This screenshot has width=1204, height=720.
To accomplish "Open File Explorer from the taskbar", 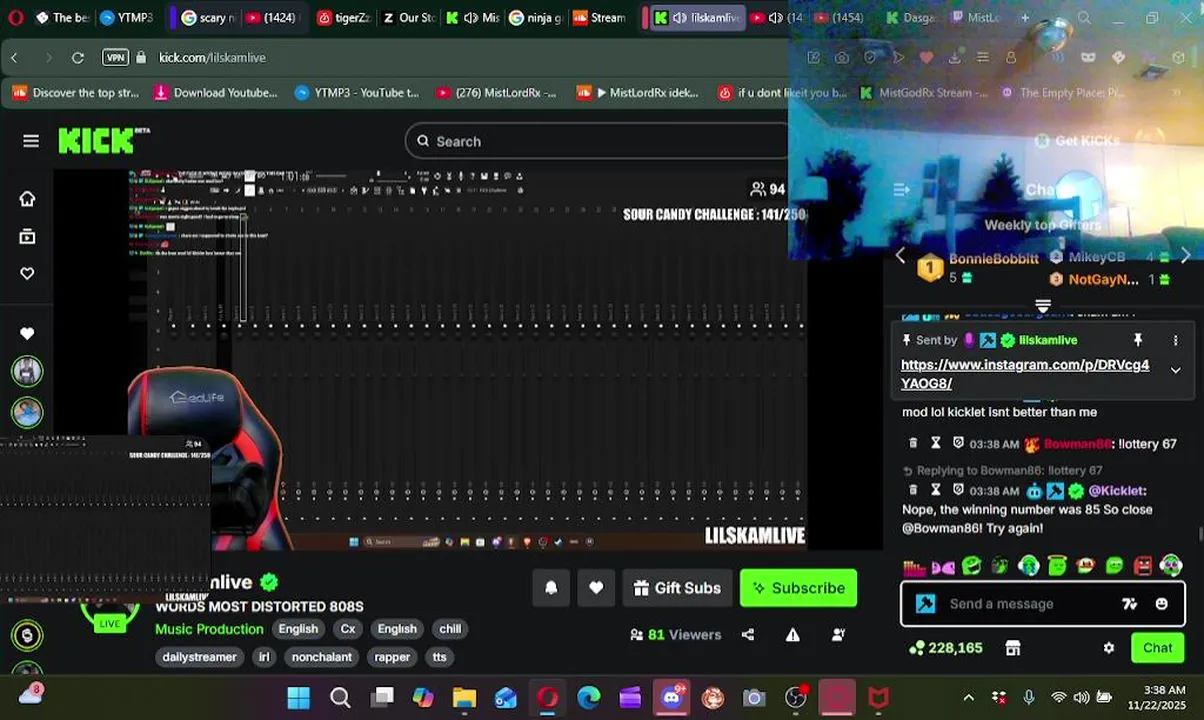I will [464, 697].
